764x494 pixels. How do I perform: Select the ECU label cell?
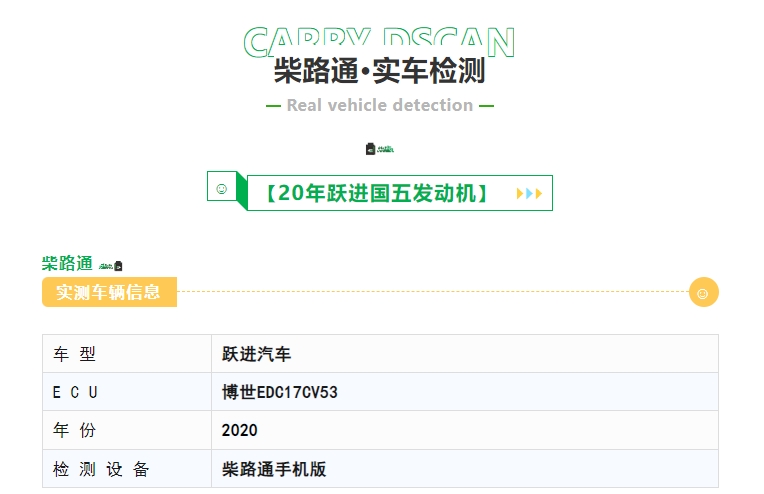coord(127,392)
